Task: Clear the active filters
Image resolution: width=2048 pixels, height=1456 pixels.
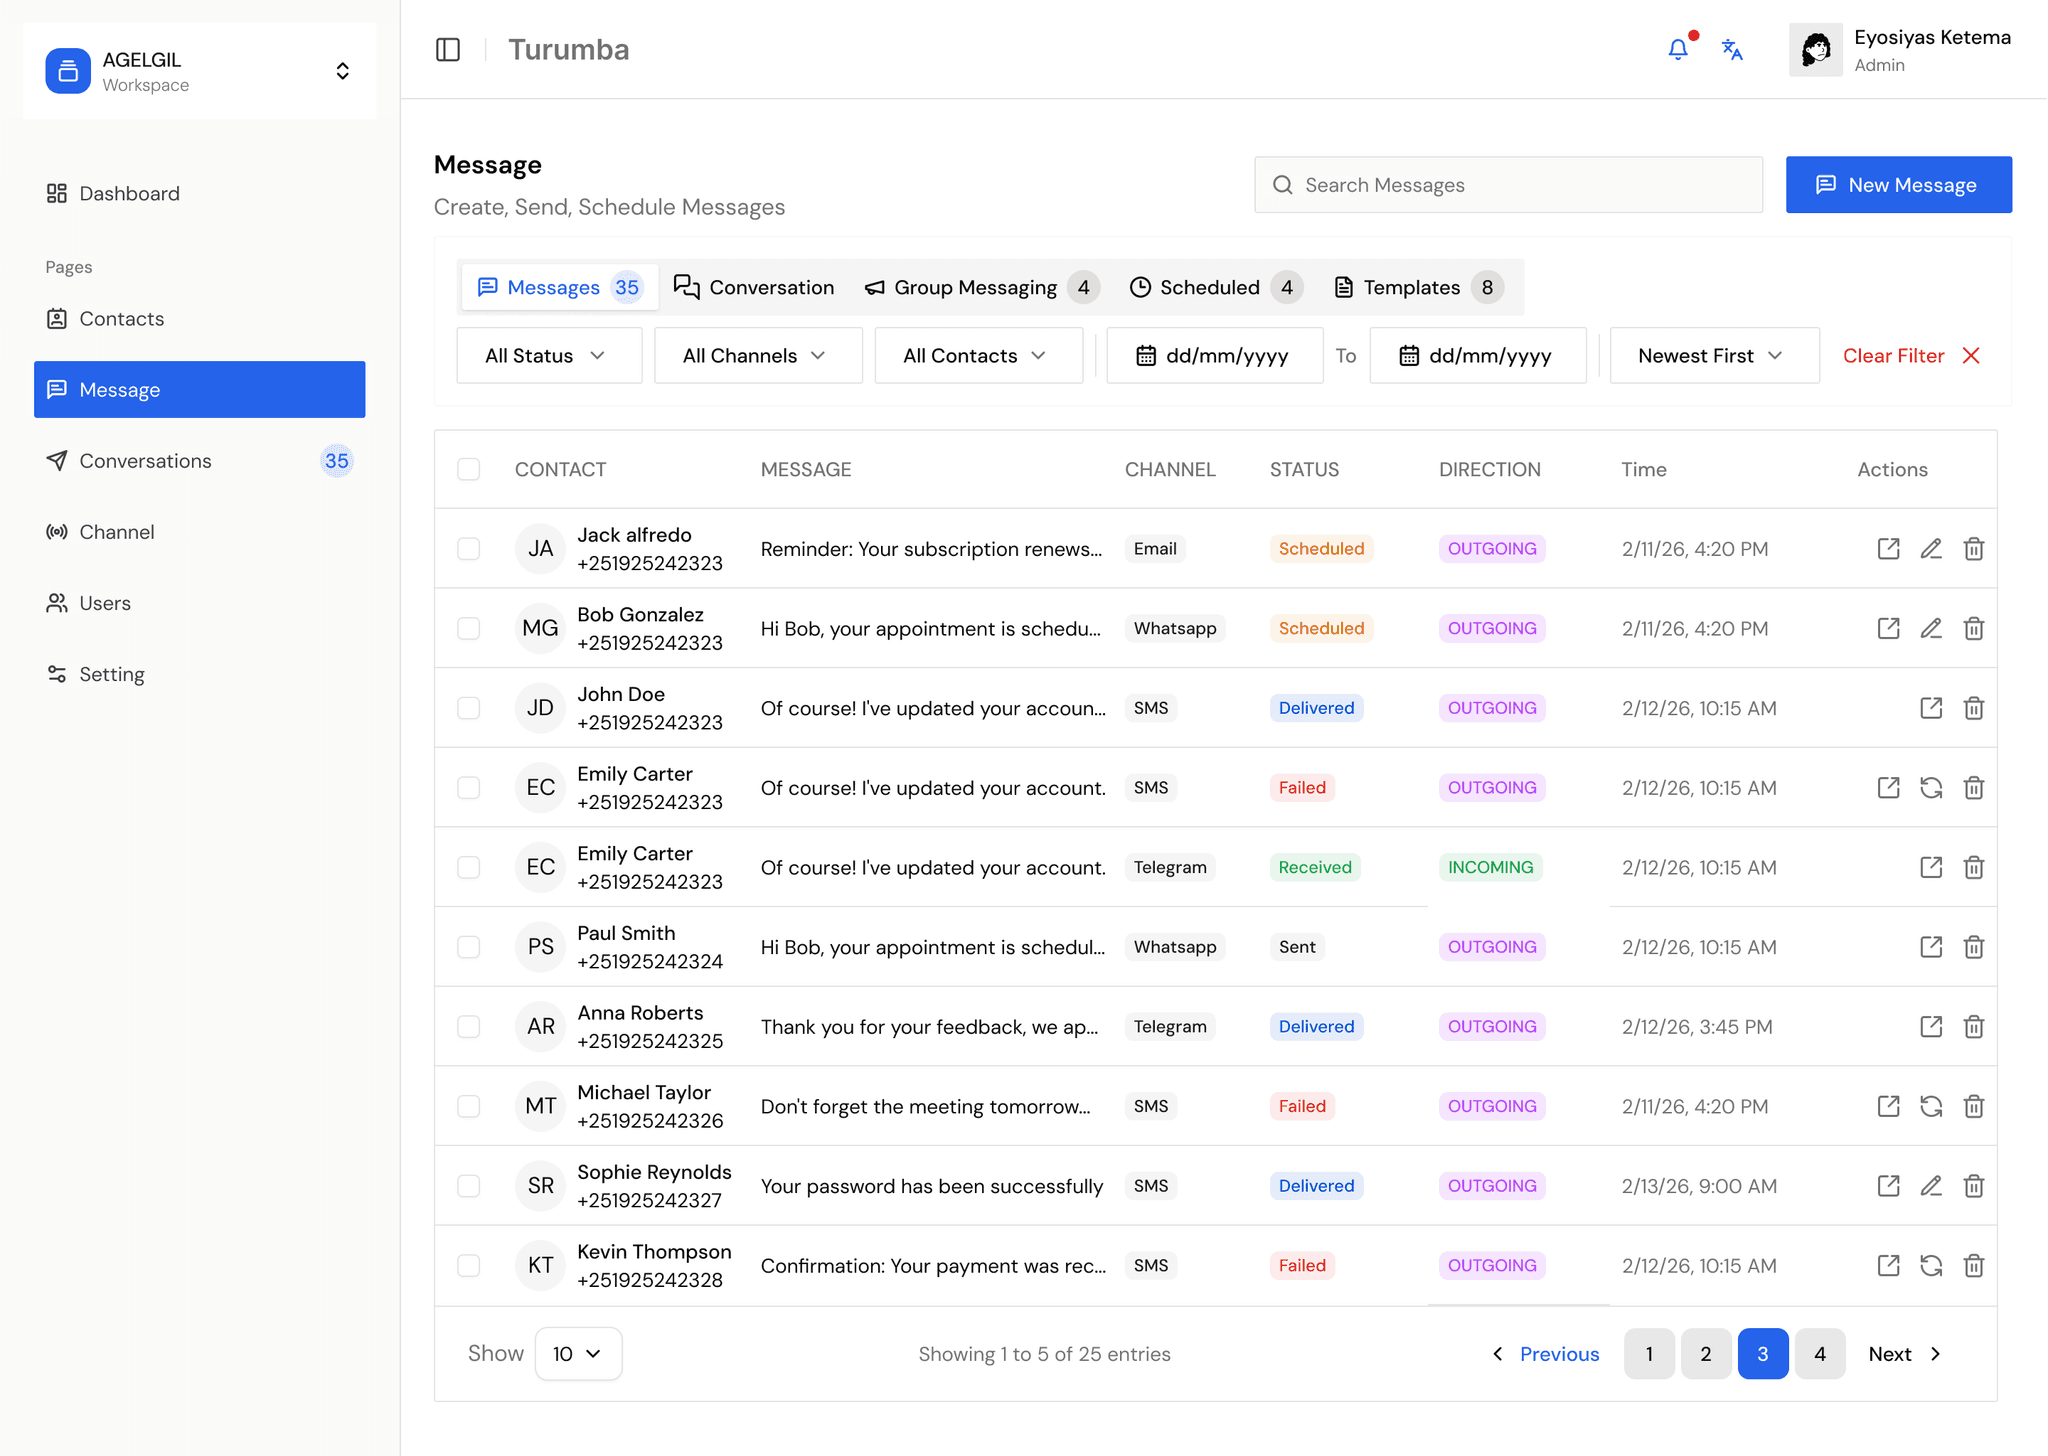Action: pos(1910,355)
